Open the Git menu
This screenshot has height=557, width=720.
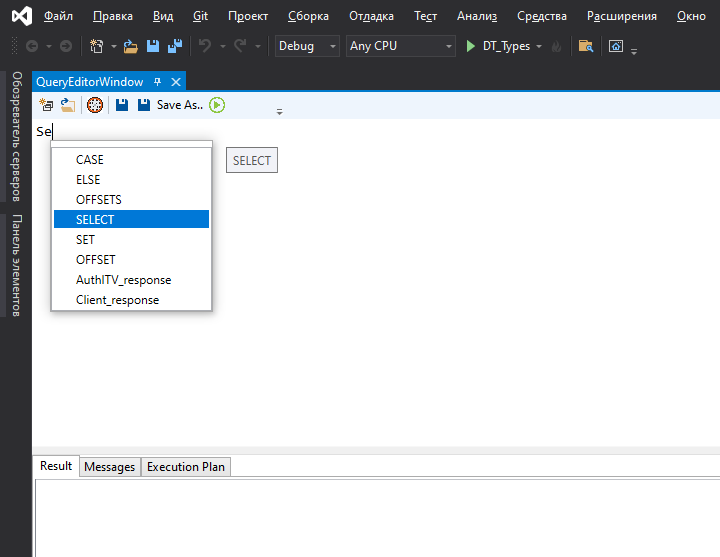point(200,16)
